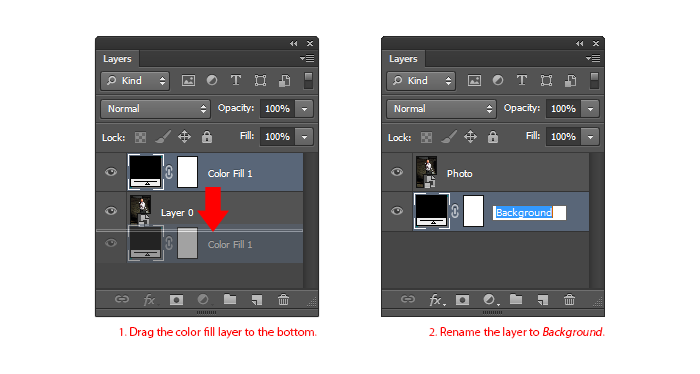Filter shape layers in left Layers panel

click(260, 81)
